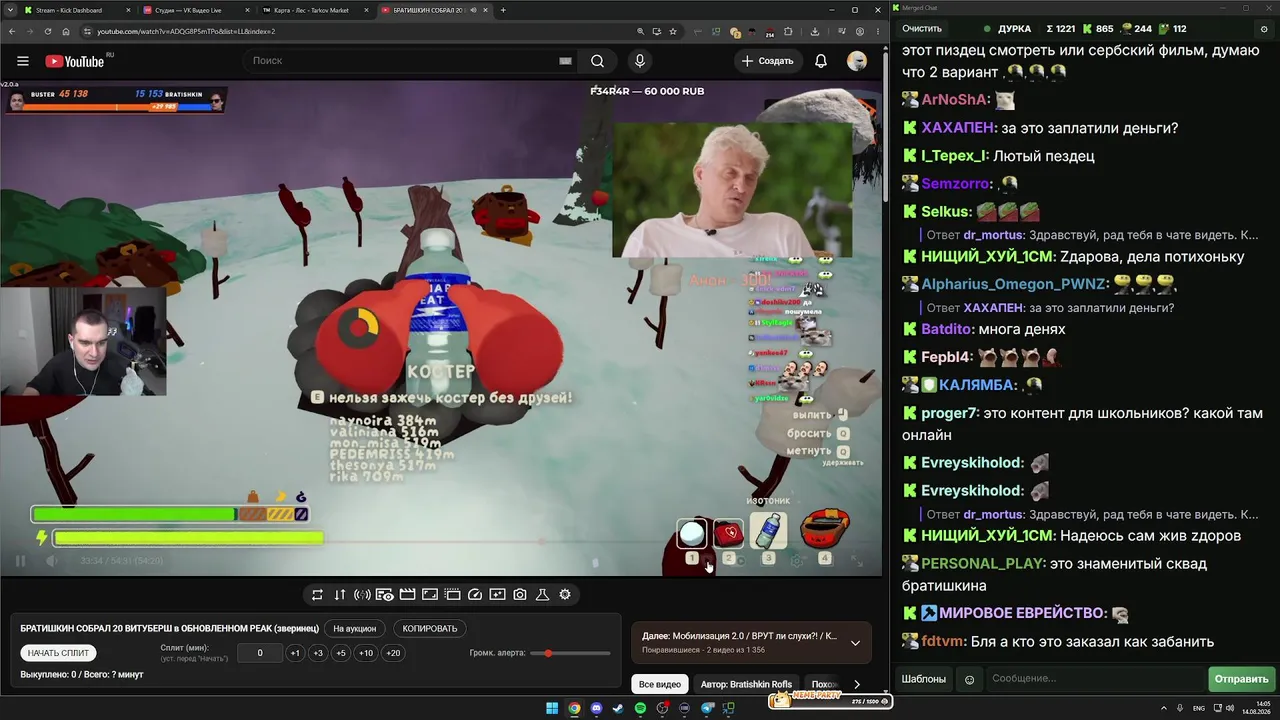Adjust the "Громк. алерта" volume slider
The image size is (1280, 720).
(x=571, y=653)
